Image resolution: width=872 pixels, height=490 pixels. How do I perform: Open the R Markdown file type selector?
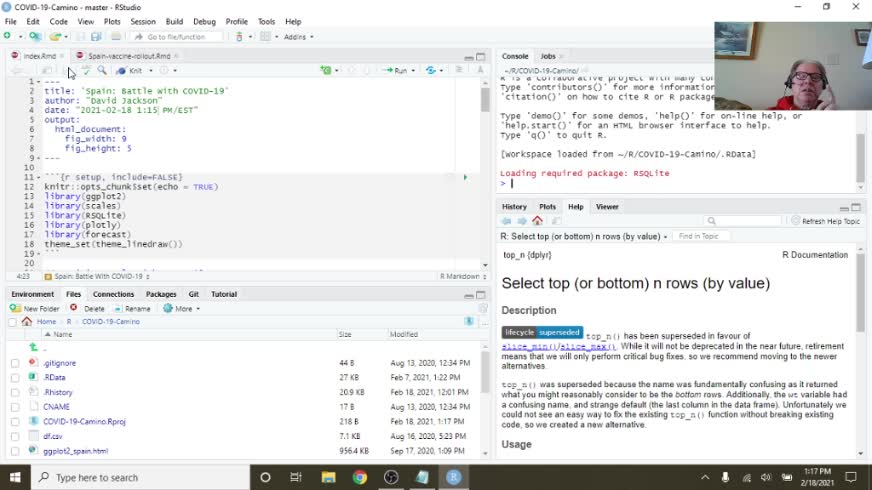click(x=463, y=276)
